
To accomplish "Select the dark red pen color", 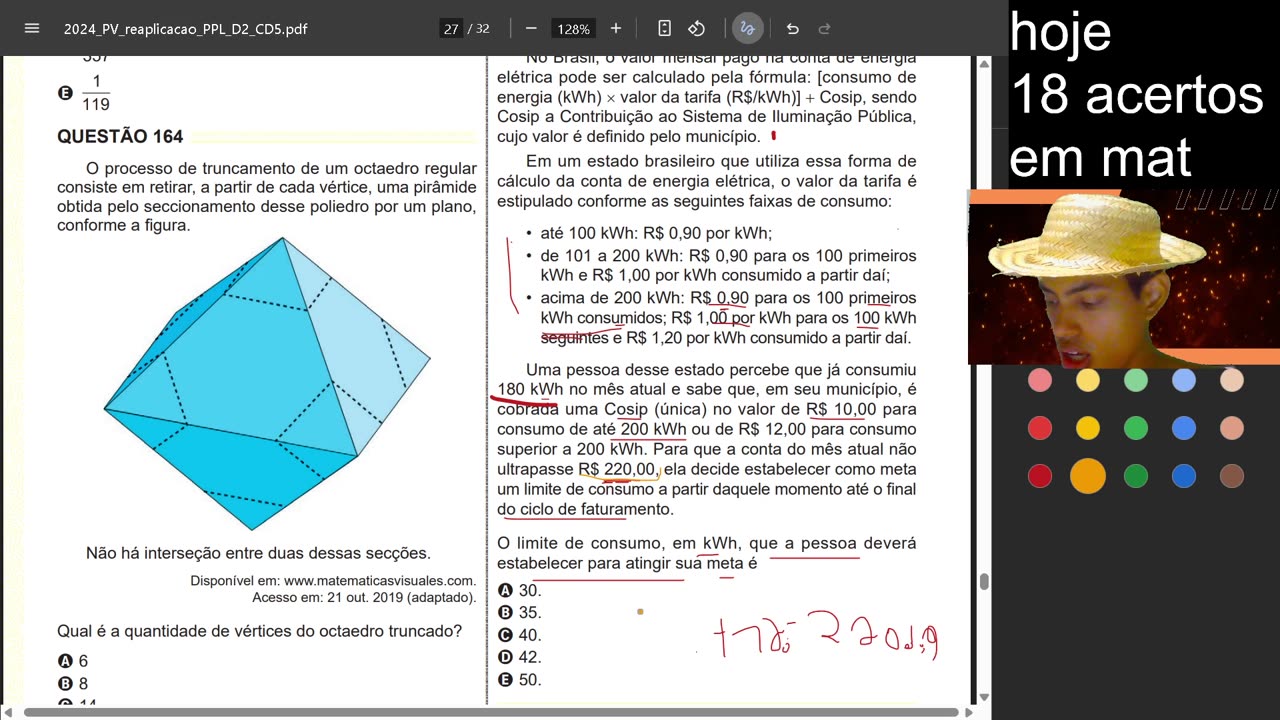I will coord(1040,476).
